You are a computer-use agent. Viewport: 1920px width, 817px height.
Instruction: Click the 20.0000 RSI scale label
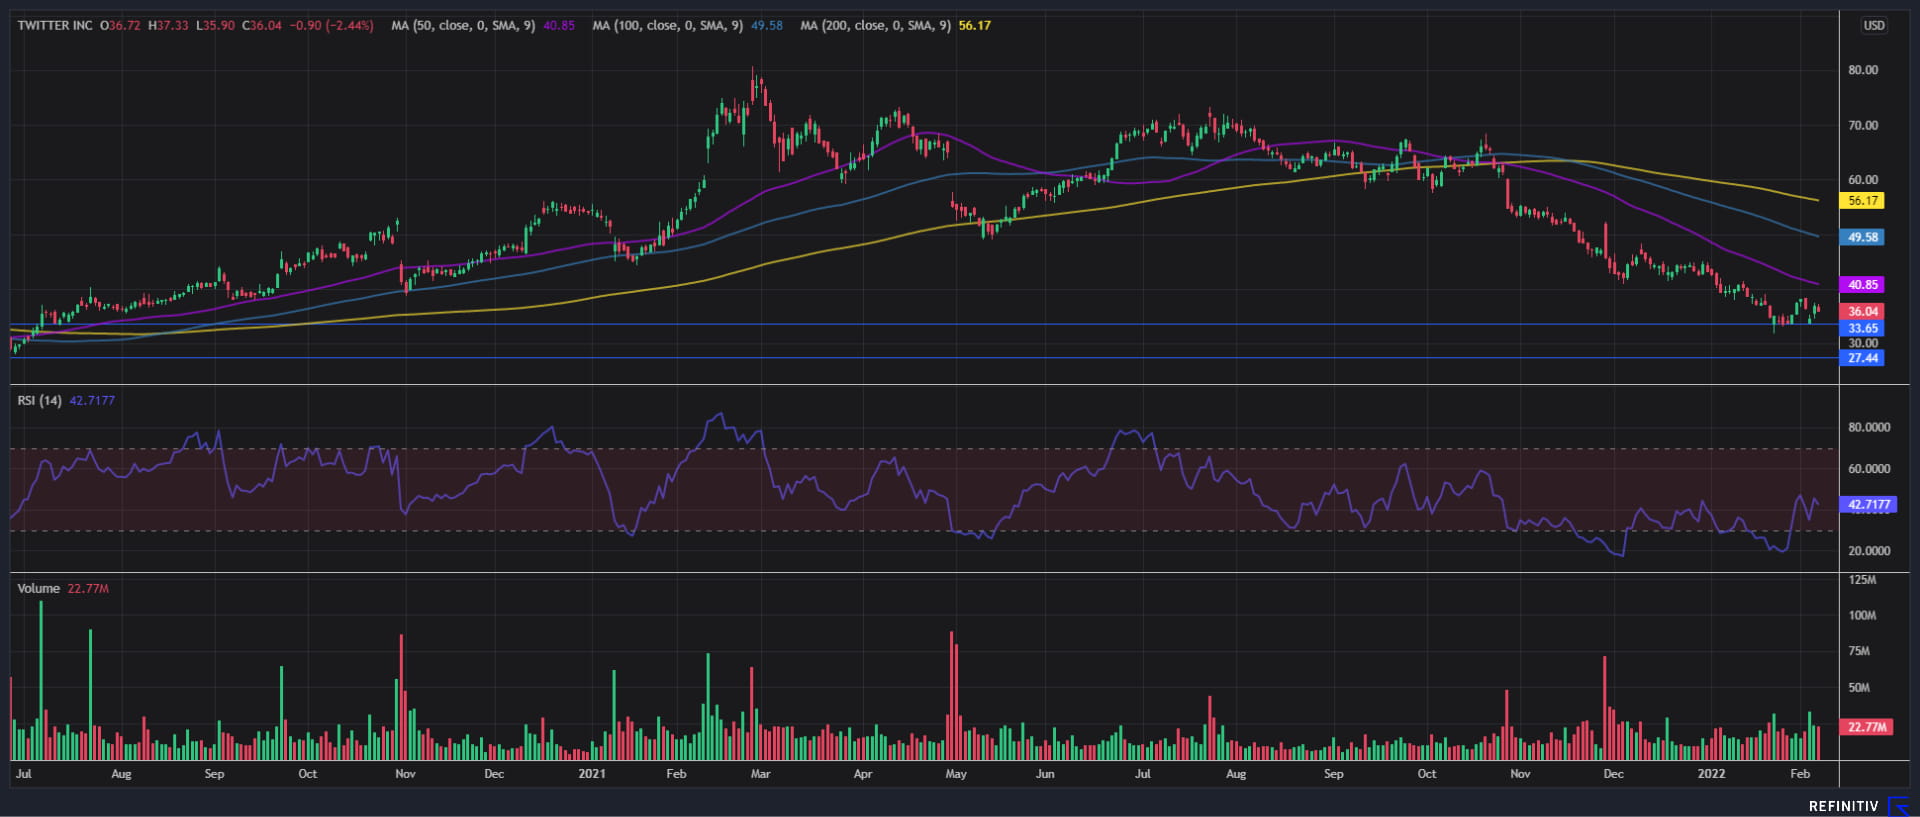(x=1869, y=551)
